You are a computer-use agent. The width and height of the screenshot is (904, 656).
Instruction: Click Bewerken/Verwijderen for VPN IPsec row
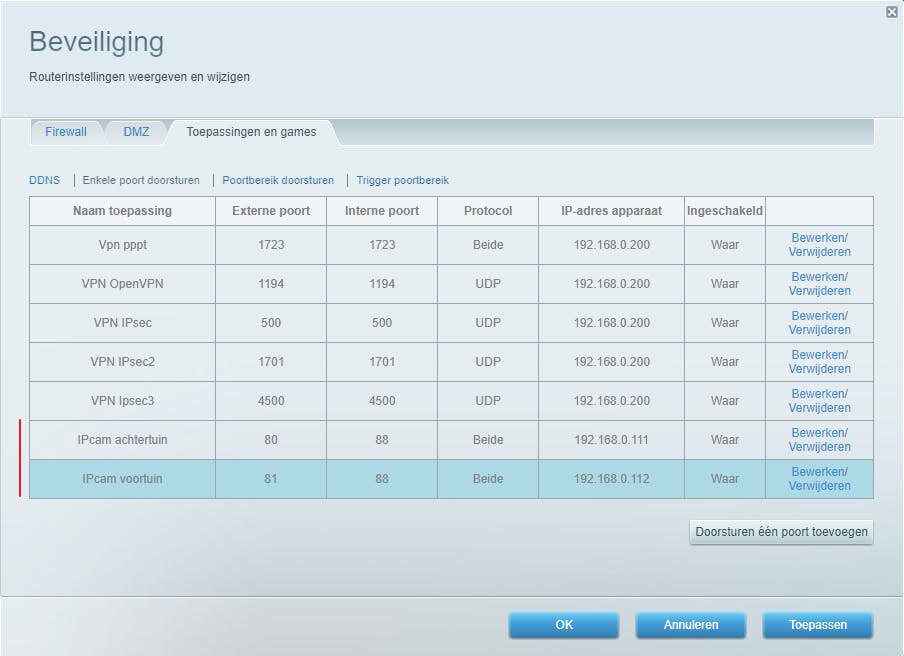pyautogui.click(x=819, y=323)
